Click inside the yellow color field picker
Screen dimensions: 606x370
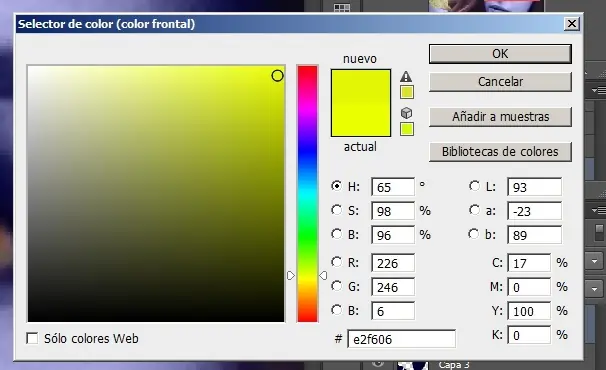156,194
